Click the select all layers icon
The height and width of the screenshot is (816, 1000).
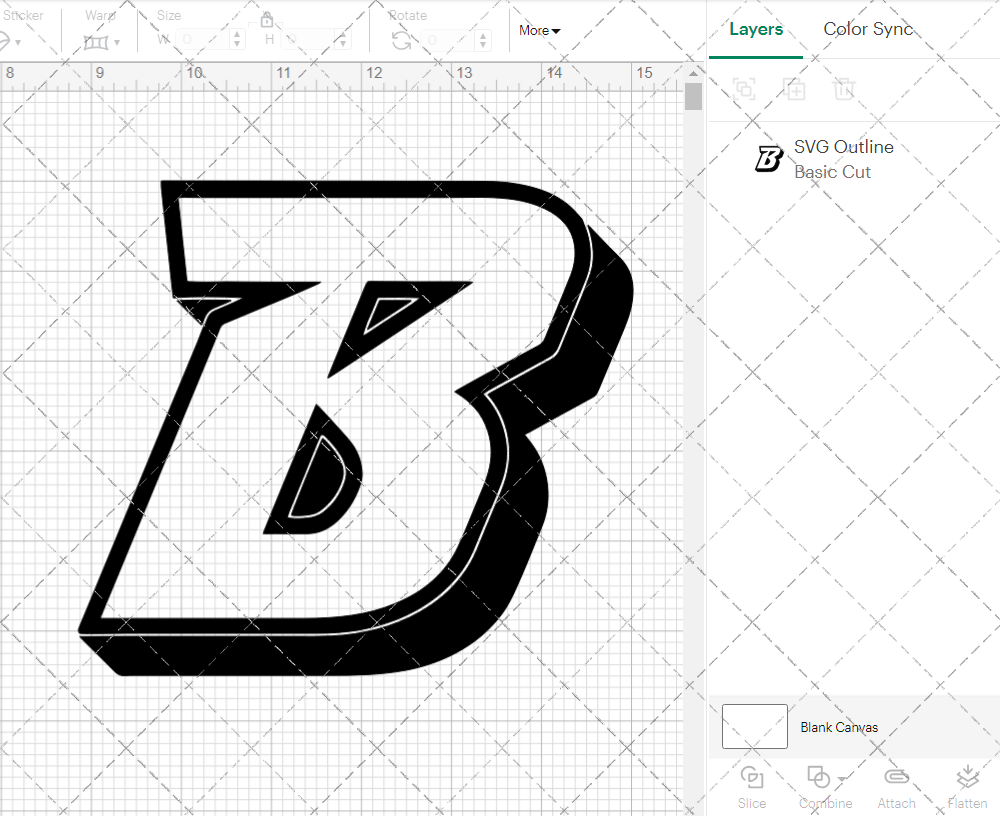click(744, 89)
